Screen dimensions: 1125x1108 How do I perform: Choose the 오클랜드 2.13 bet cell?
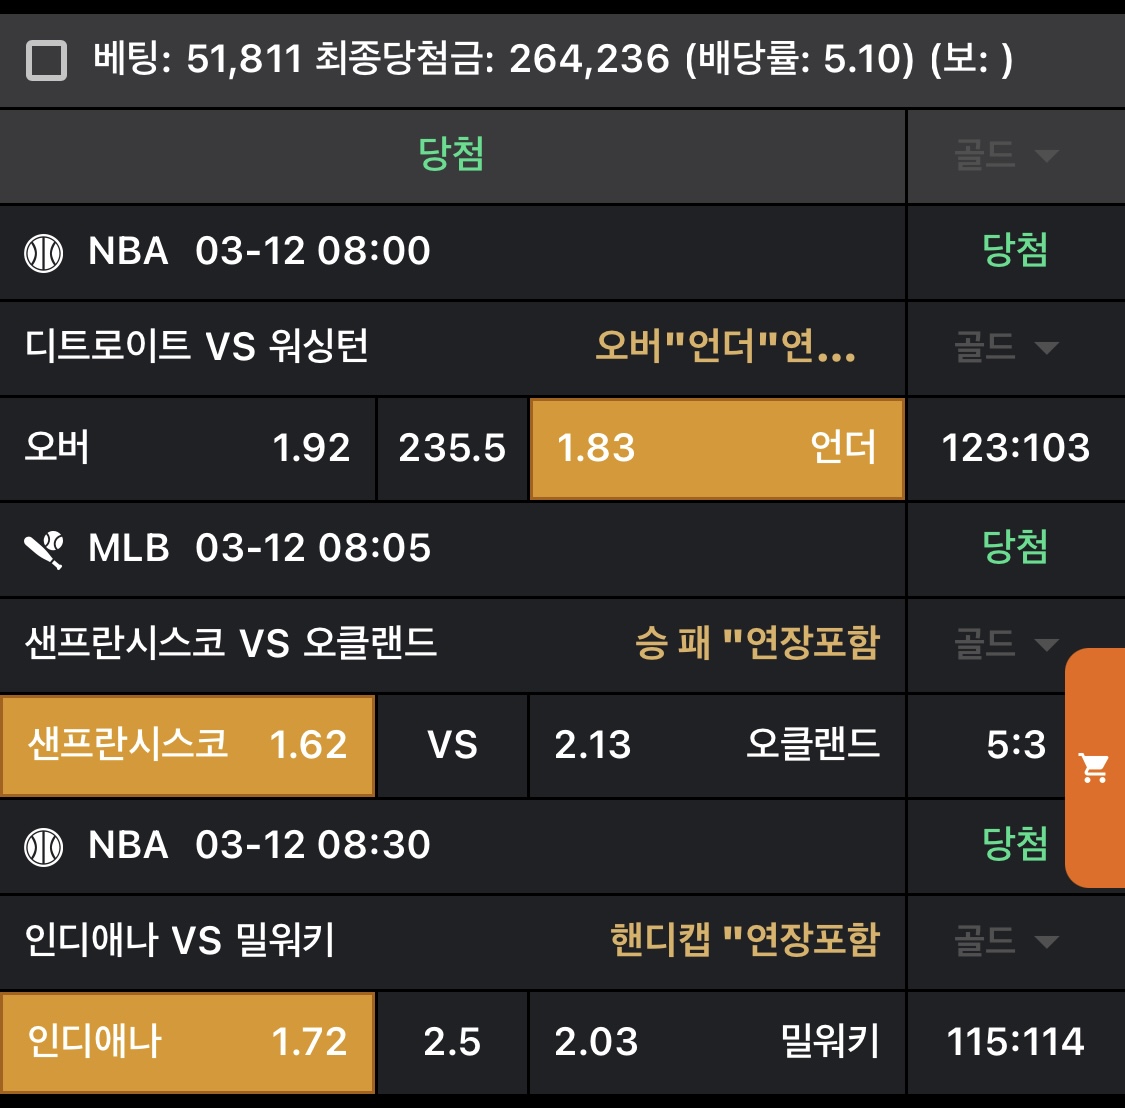click(x=716, y=745)
